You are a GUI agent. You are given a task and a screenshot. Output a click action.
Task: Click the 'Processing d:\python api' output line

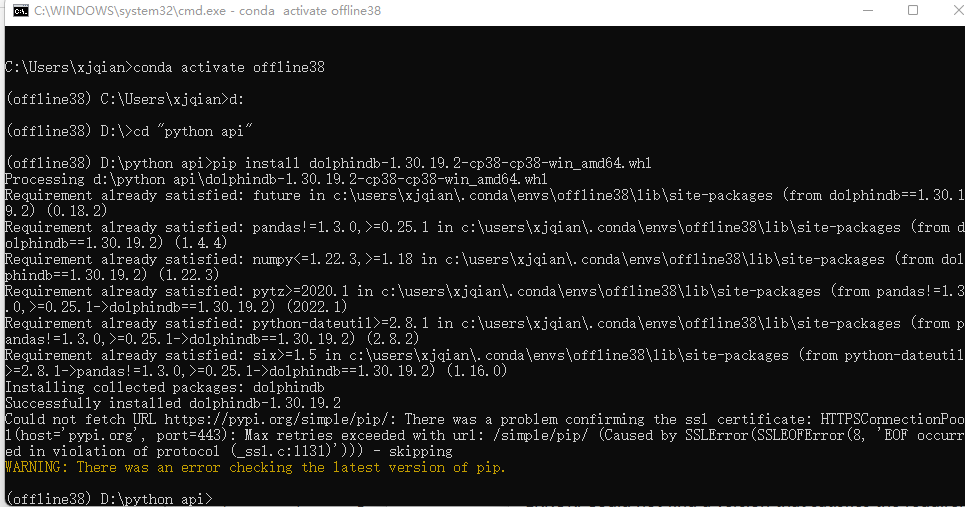click(x=276, y=180)
